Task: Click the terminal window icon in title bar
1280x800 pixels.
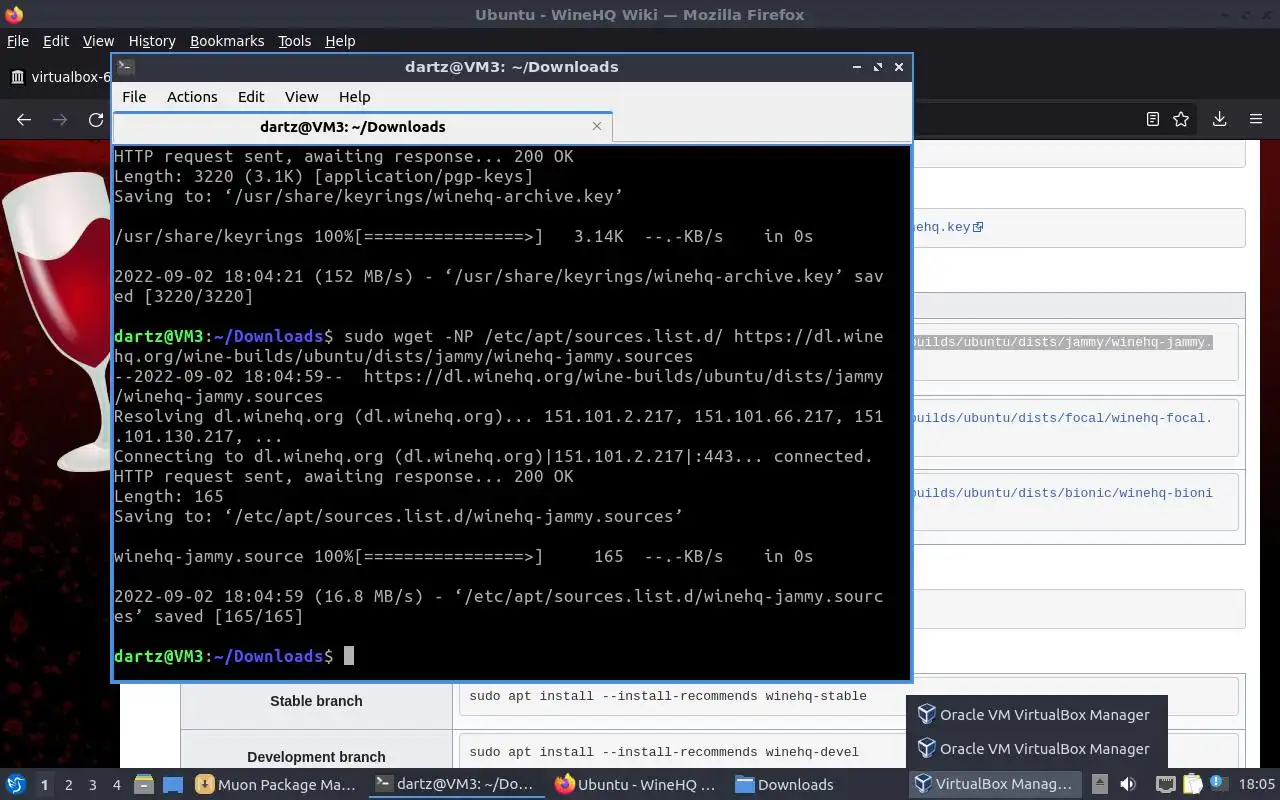Action: click(x=125, y=67)
